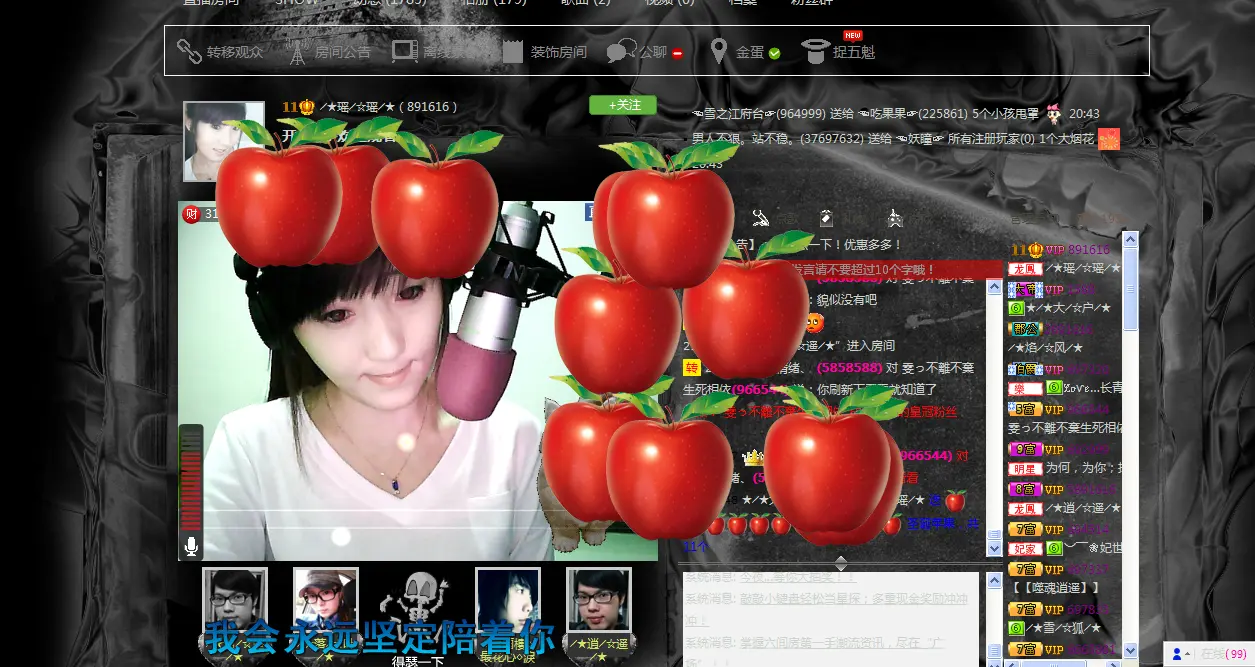Viewport: 1255px width, 667px height.
Task: Click the chat panel splitter handle
Action: point(841,563)
